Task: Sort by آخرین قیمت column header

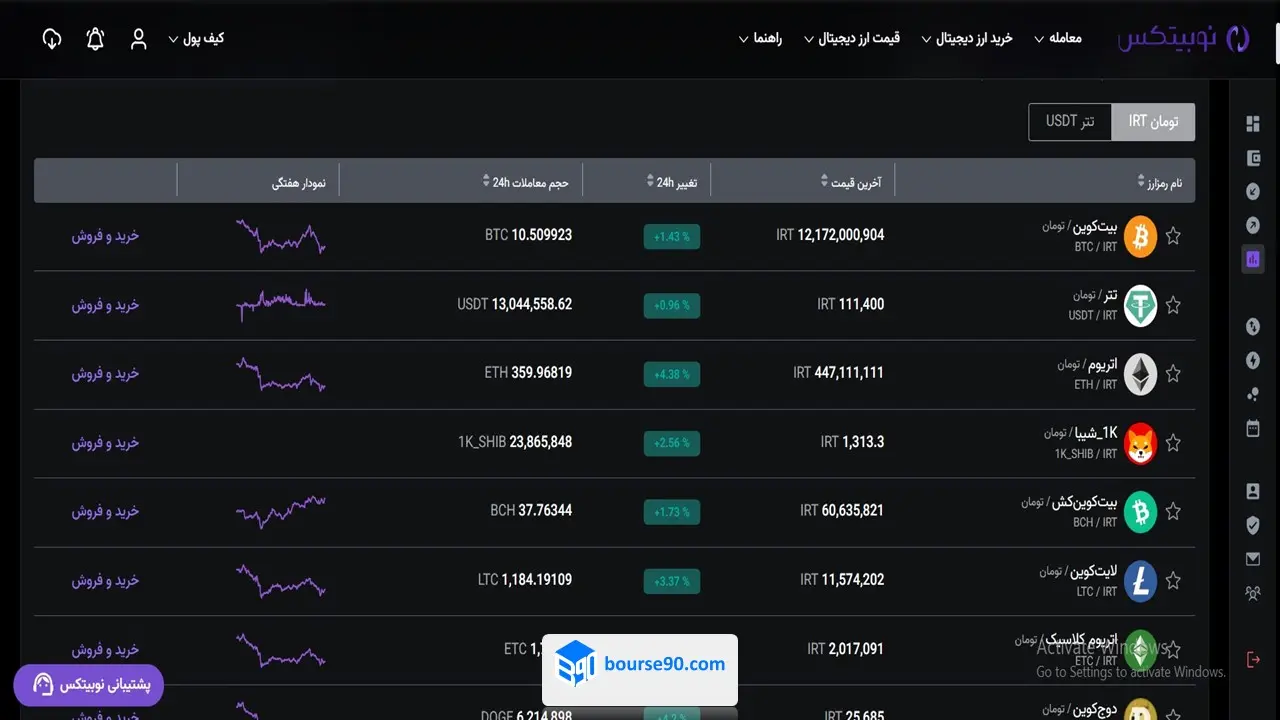Action: pyautogui.click(x=852, y=182)
